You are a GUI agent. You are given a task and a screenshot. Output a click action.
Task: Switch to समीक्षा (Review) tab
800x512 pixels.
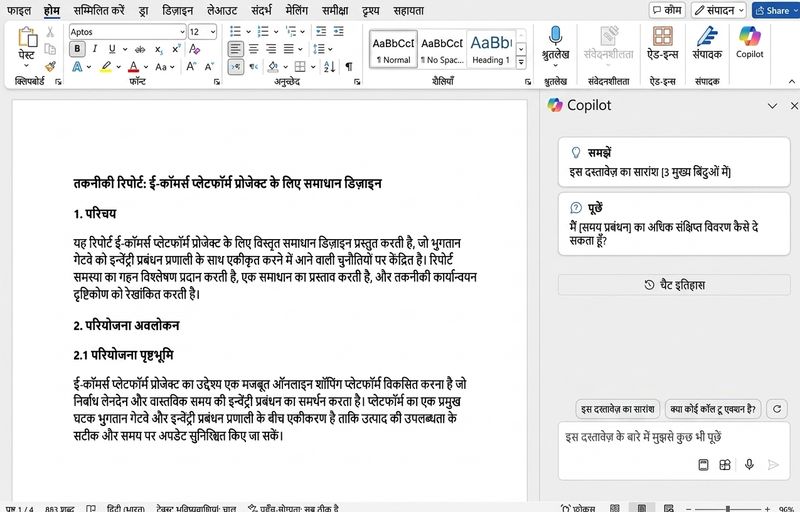coord(335,10)
